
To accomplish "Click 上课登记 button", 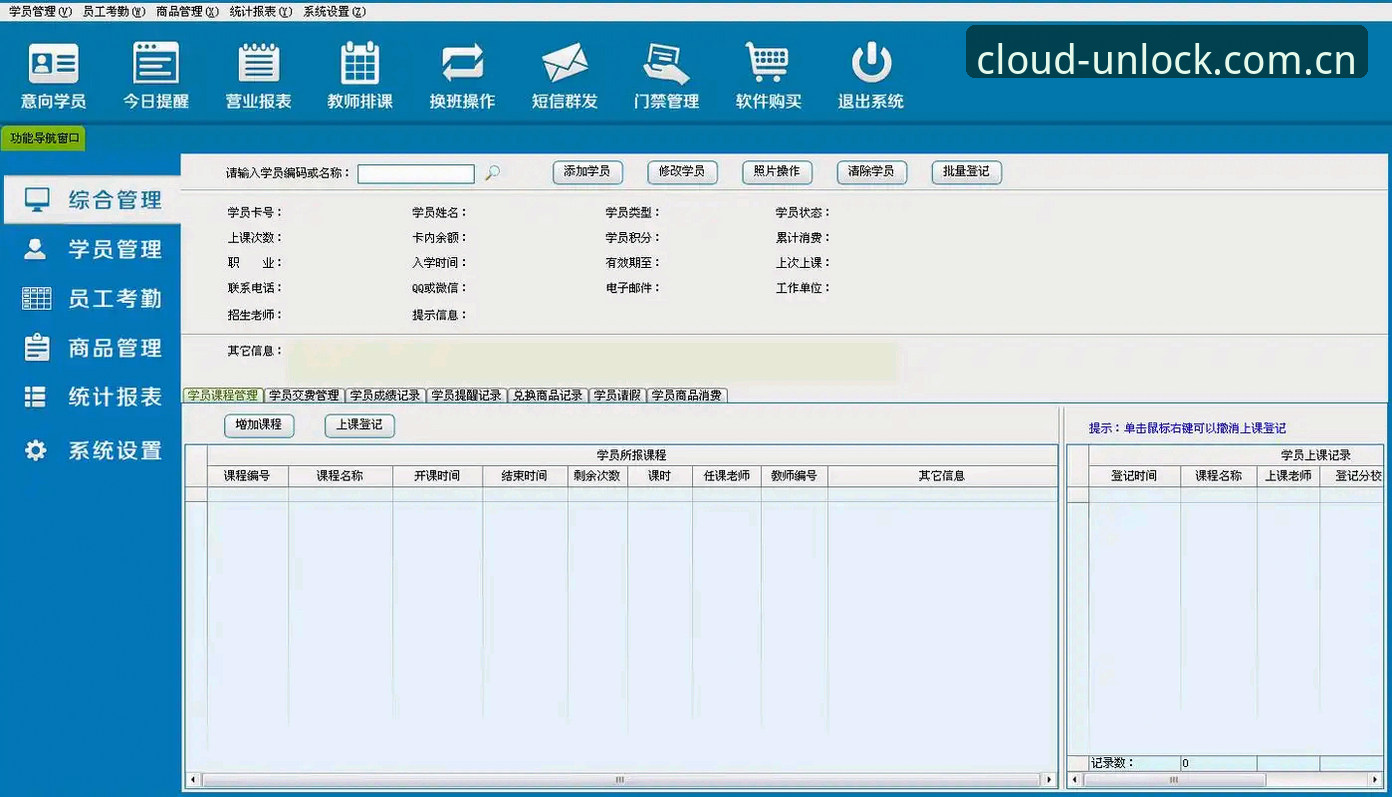I will tap(360, 425).
